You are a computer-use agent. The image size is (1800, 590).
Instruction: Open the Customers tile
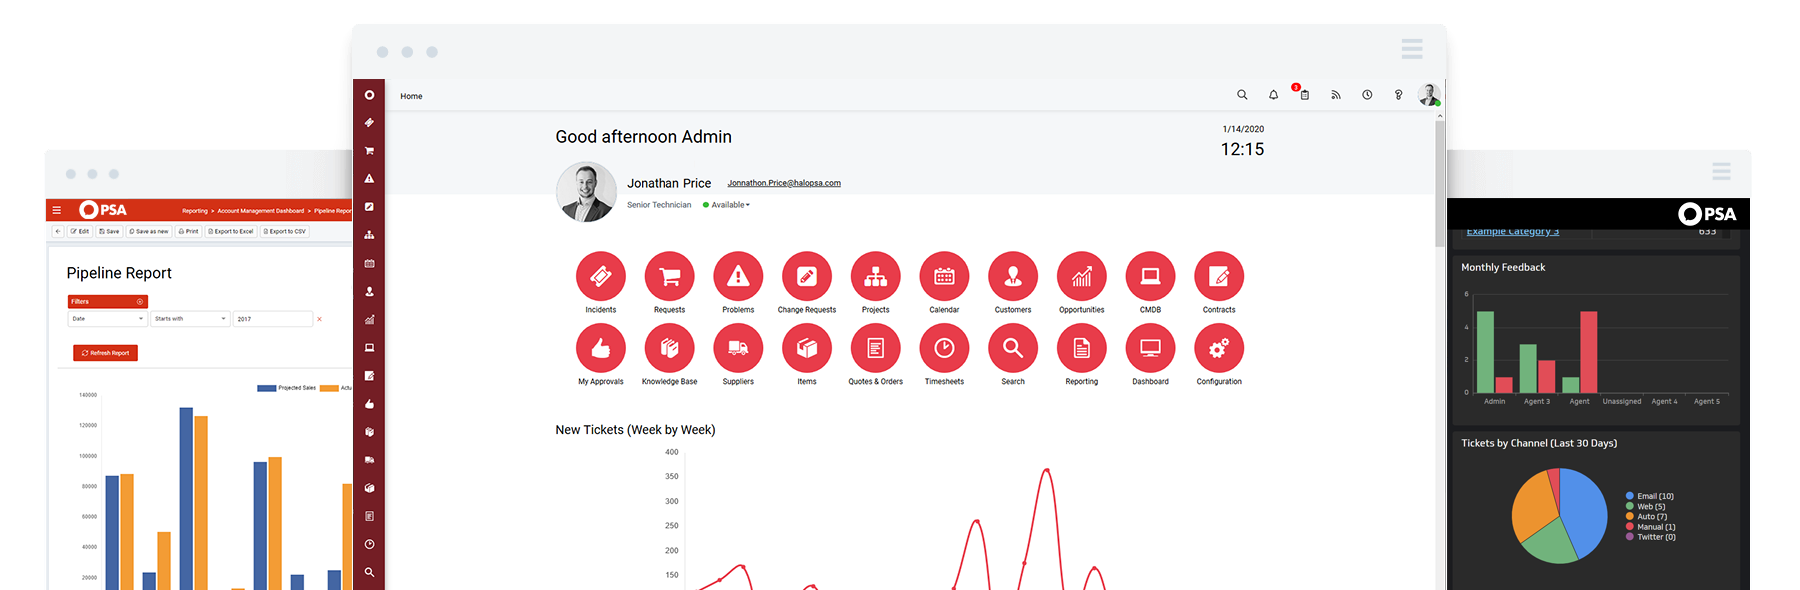1013,277
